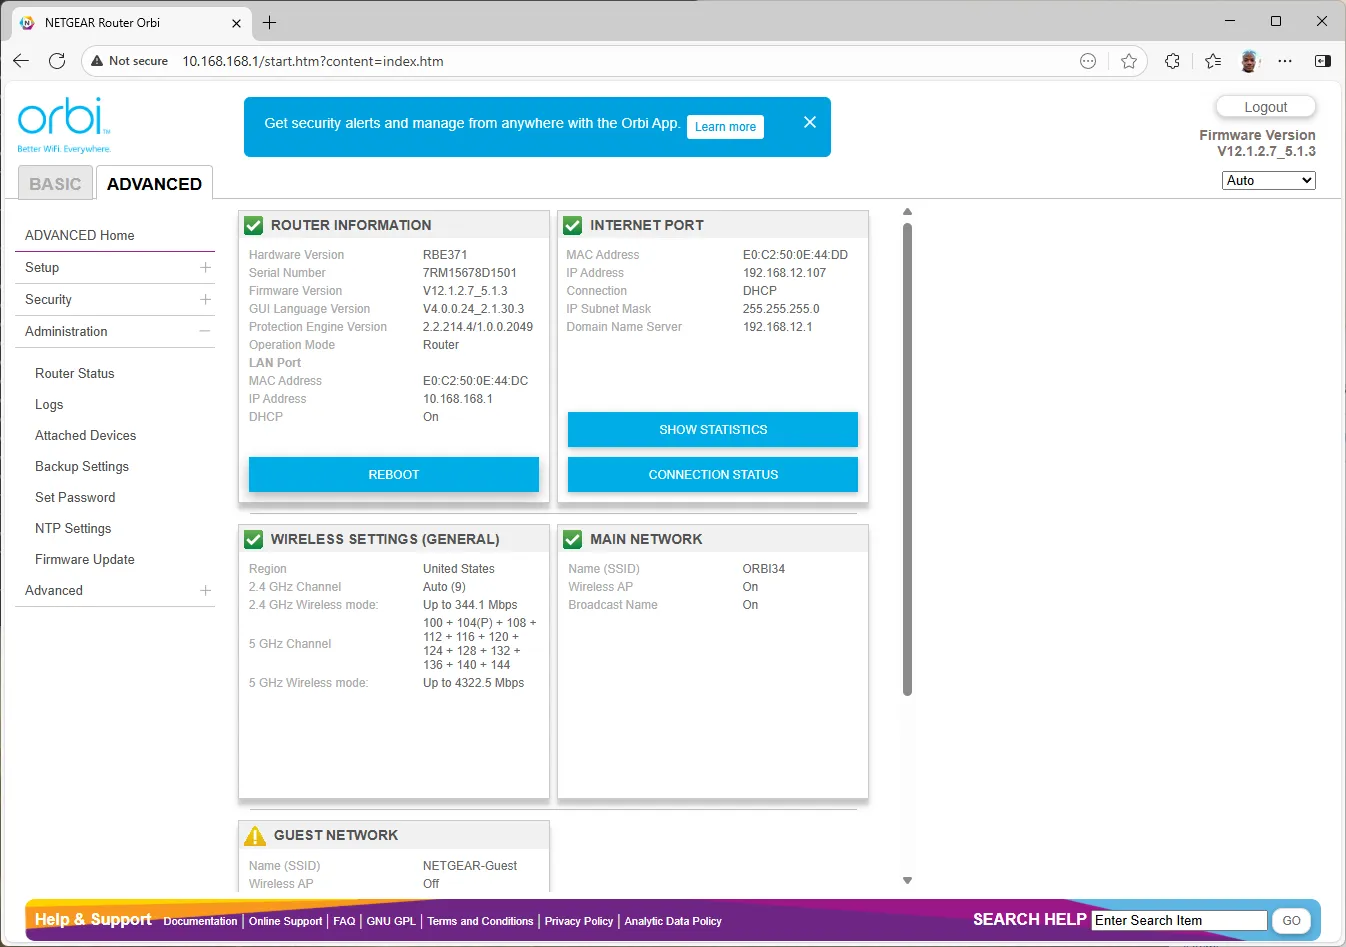
Task: Click the browser address bar URL
Action: (313, 61)
